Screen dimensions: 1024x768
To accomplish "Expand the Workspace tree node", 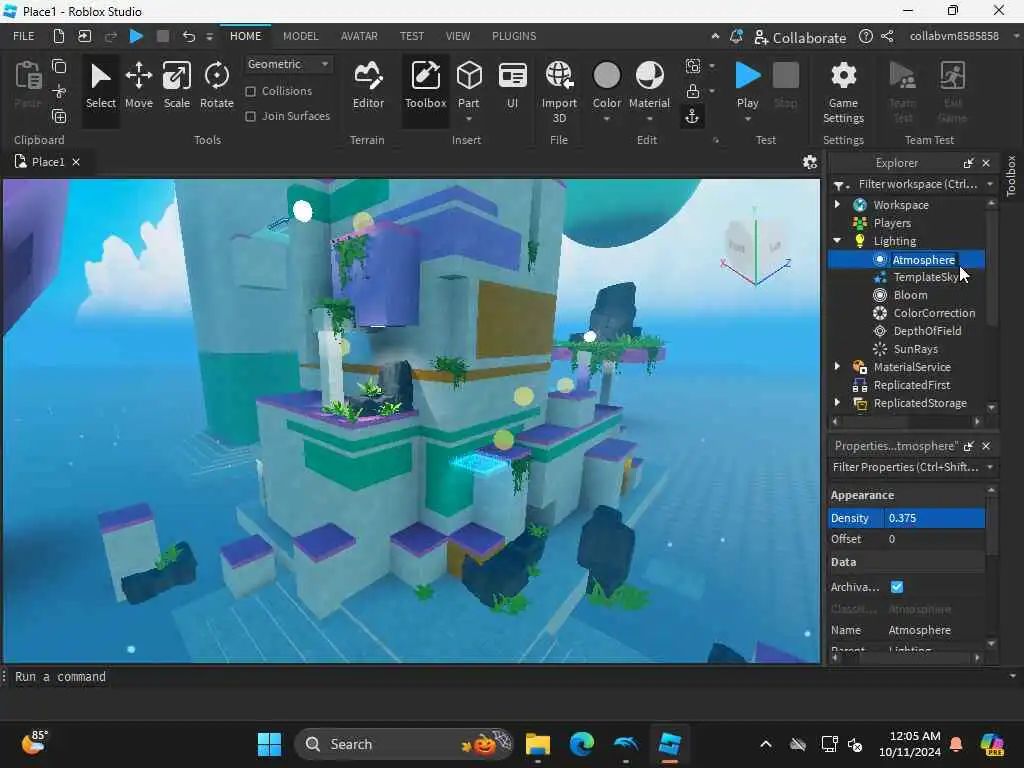I will click(x=837, y=204).
